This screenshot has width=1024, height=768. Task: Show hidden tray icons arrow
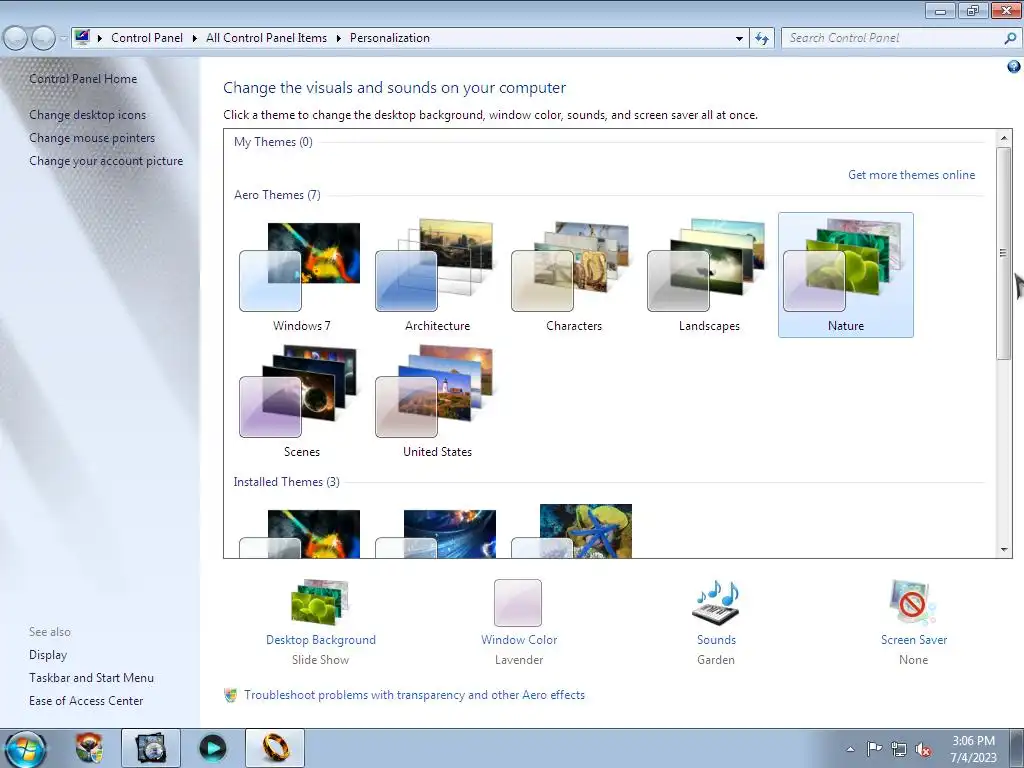coord(850,749)
